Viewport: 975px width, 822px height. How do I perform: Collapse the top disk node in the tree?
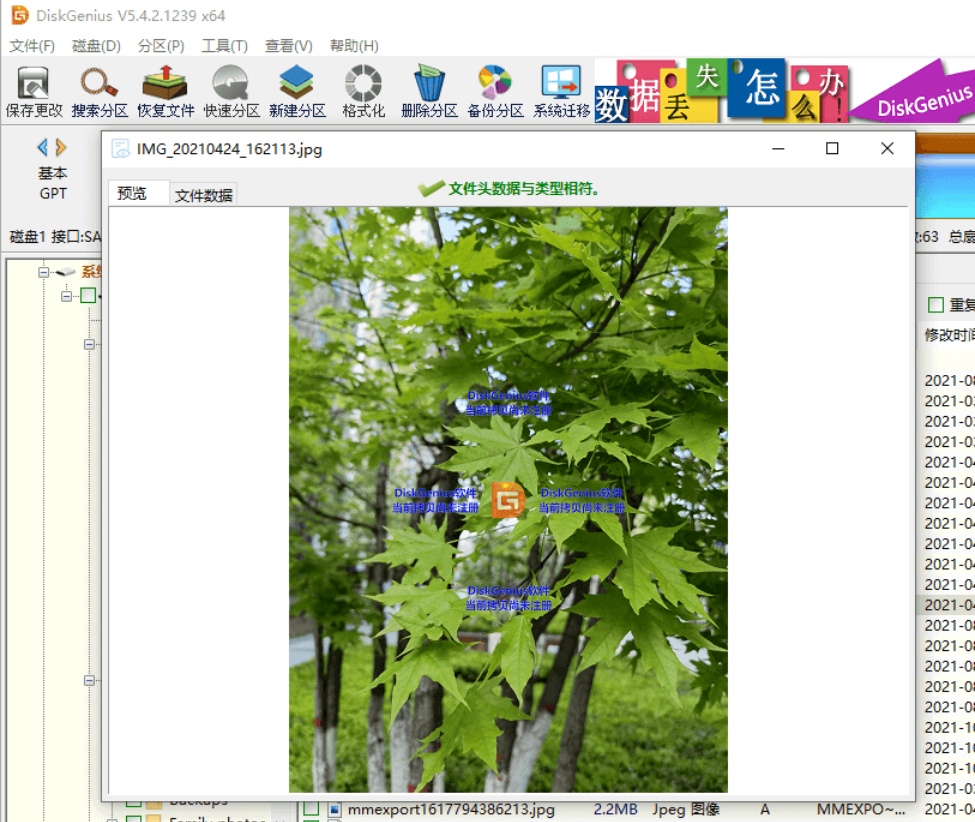(x=44, y=272)
